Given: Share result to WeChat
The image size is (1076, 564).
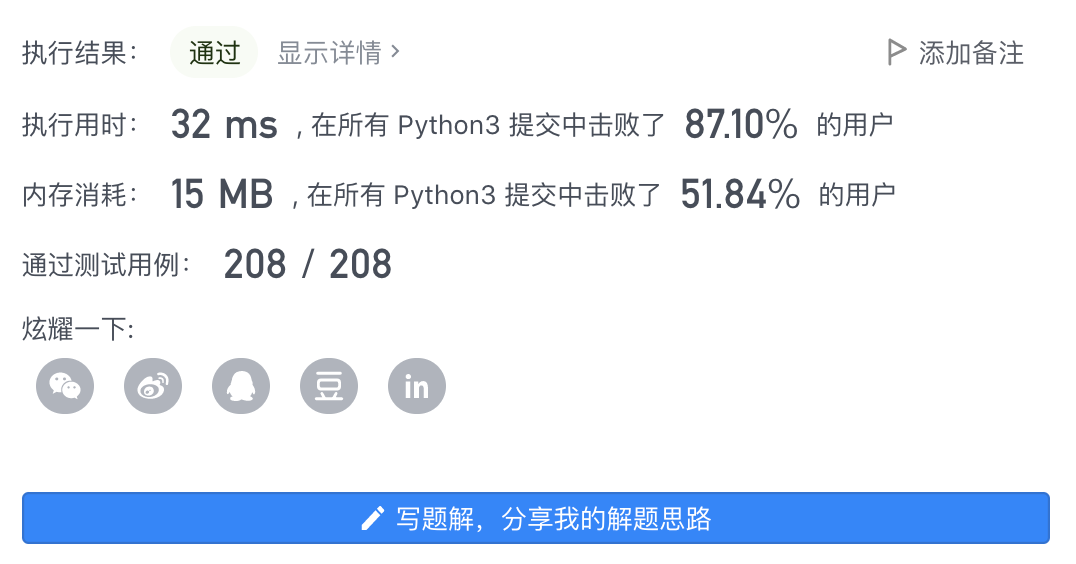Looking at the screenshot, I should pos(65,386).
